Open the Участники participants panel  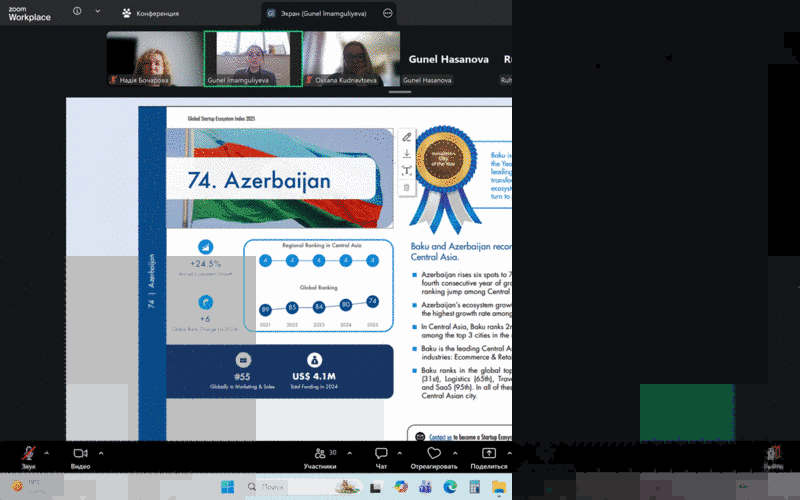320,458
